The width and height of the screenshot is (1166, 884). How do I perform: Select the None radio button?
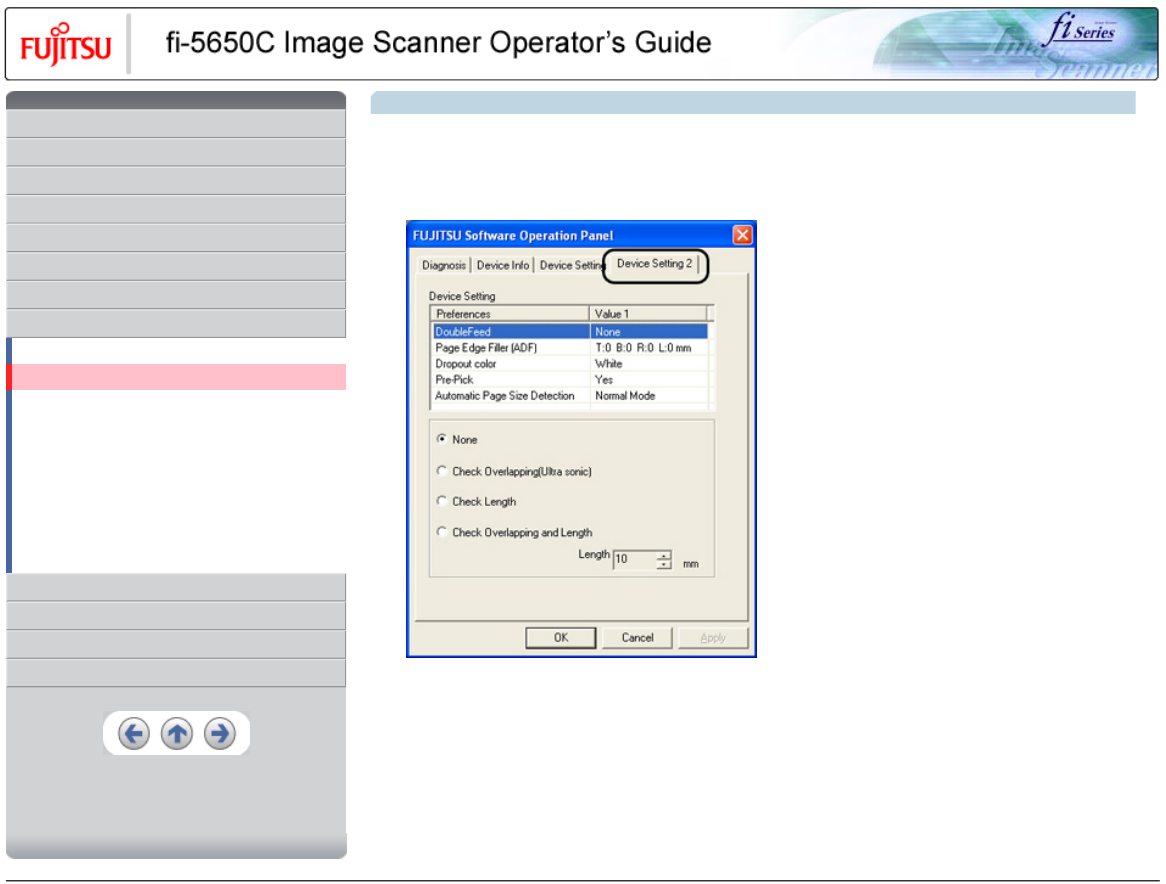click(x=442, y=439)
